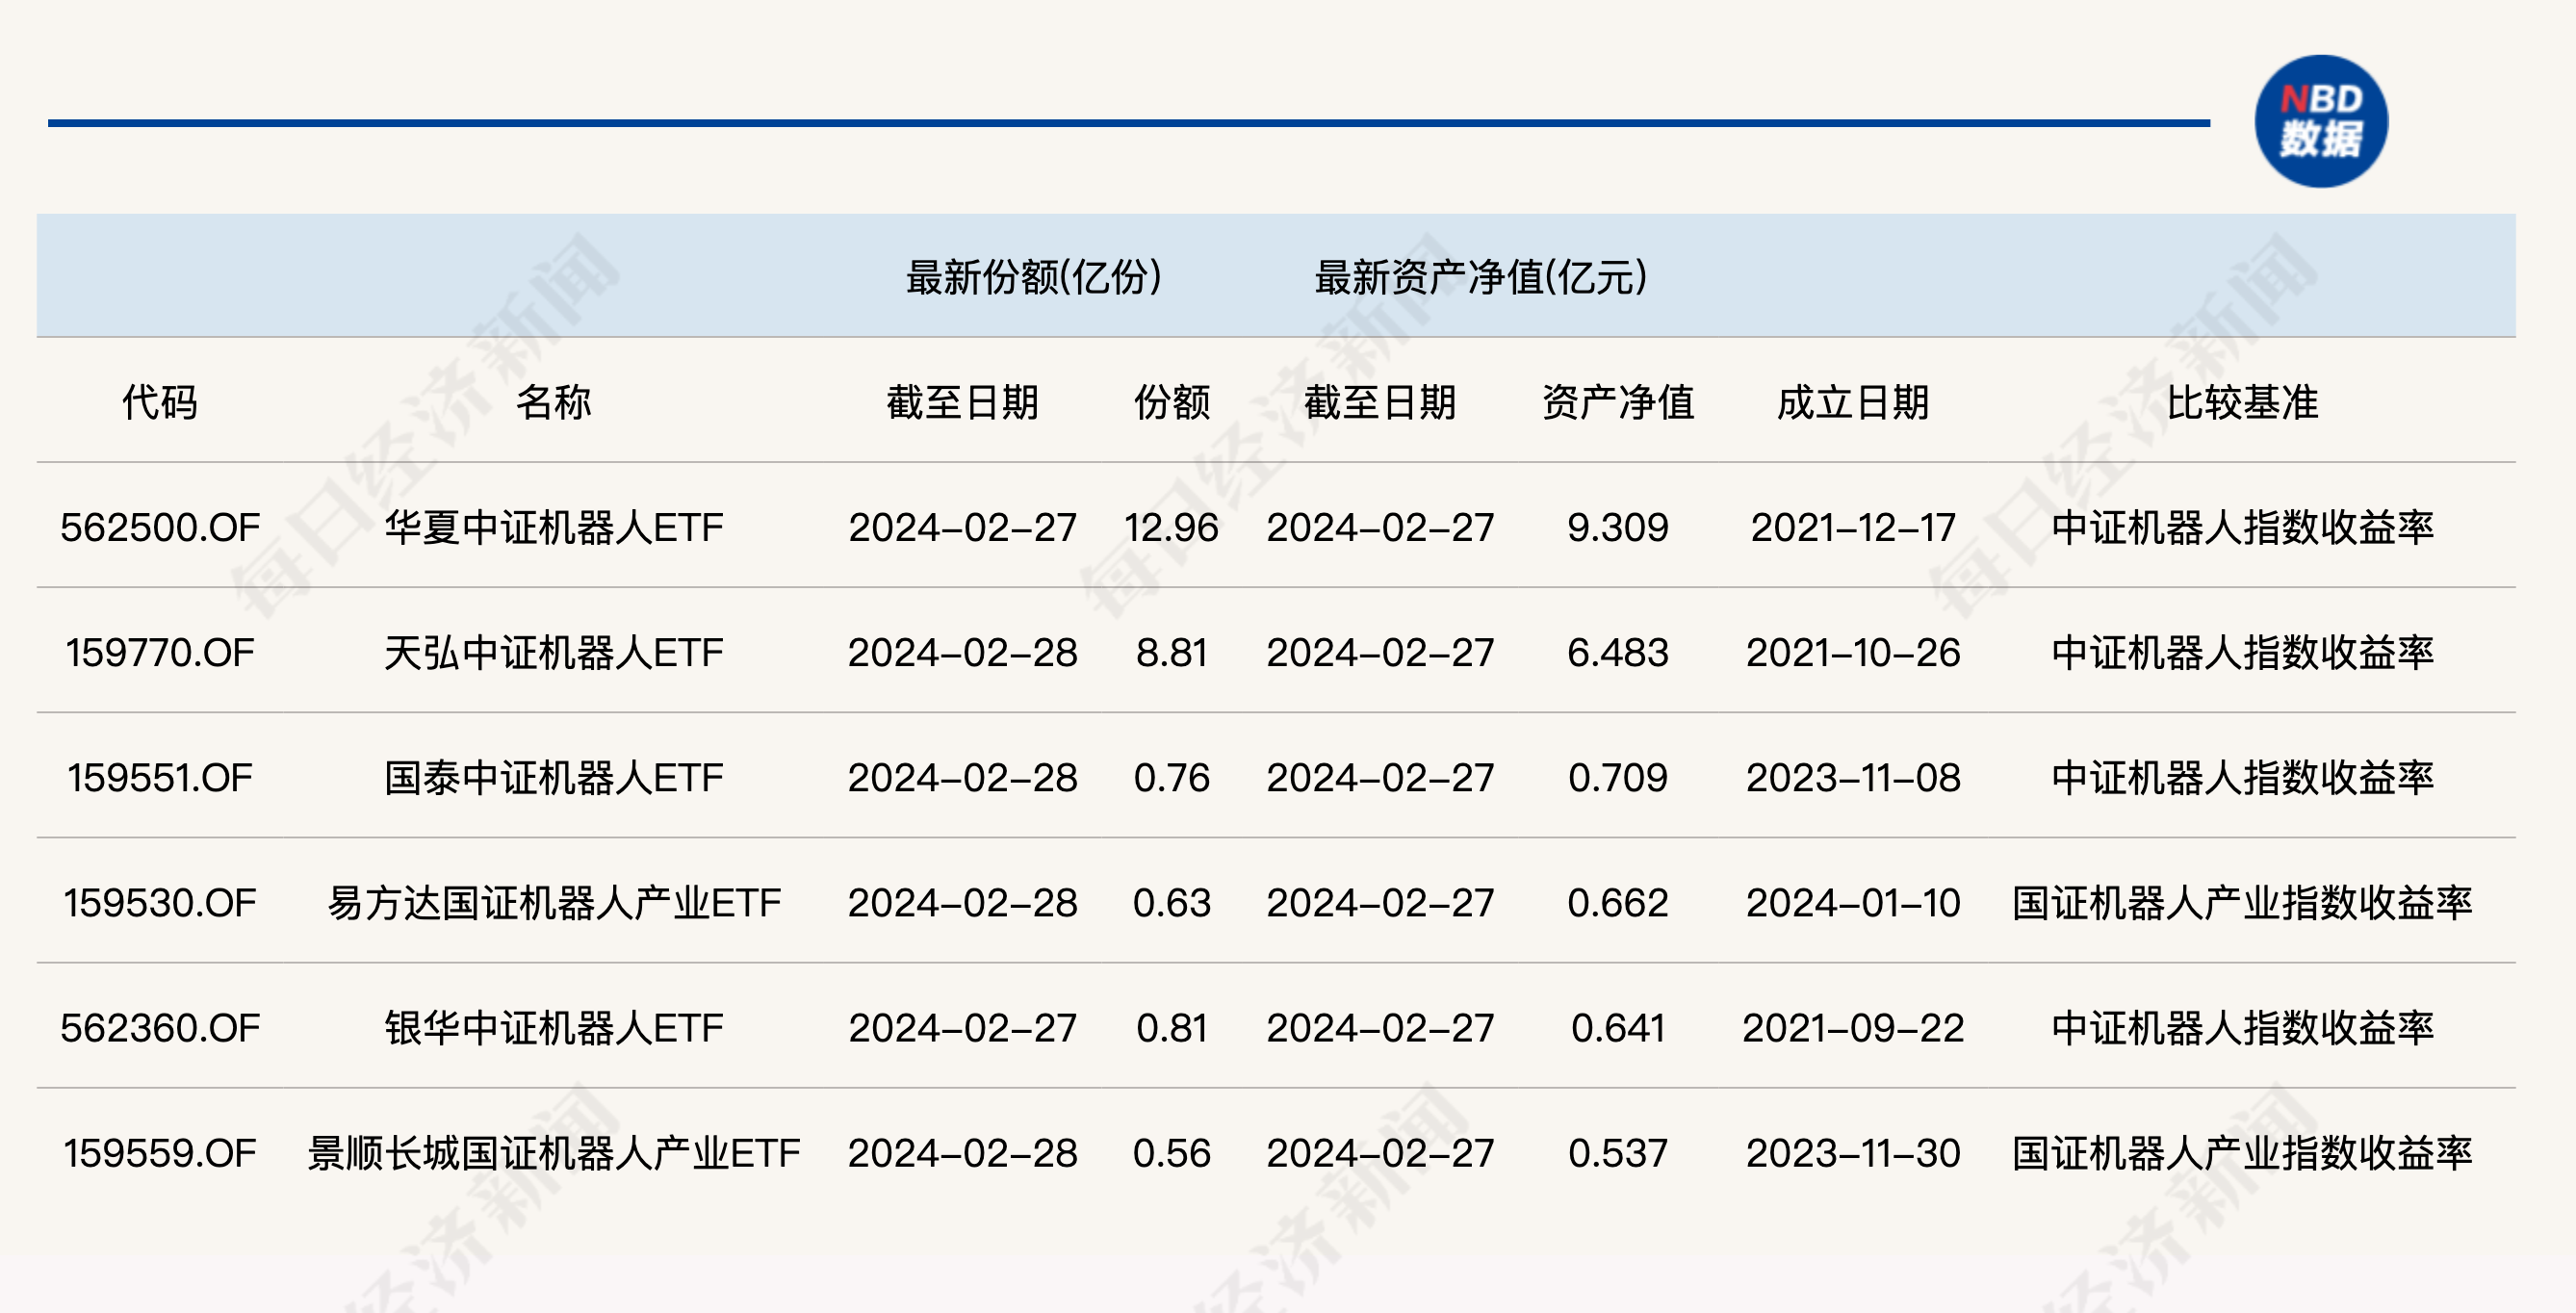The height and width of the screenshot is (1313, 2576).
Task: Click inception date 2024-01-10
Action: click(x=1853, y=902)
